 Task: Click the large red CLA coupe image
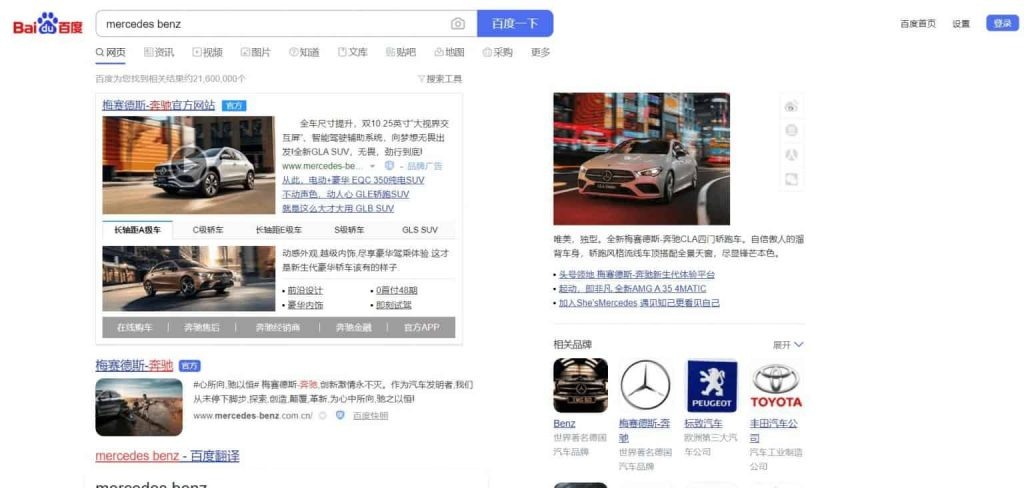coord(641,159)
